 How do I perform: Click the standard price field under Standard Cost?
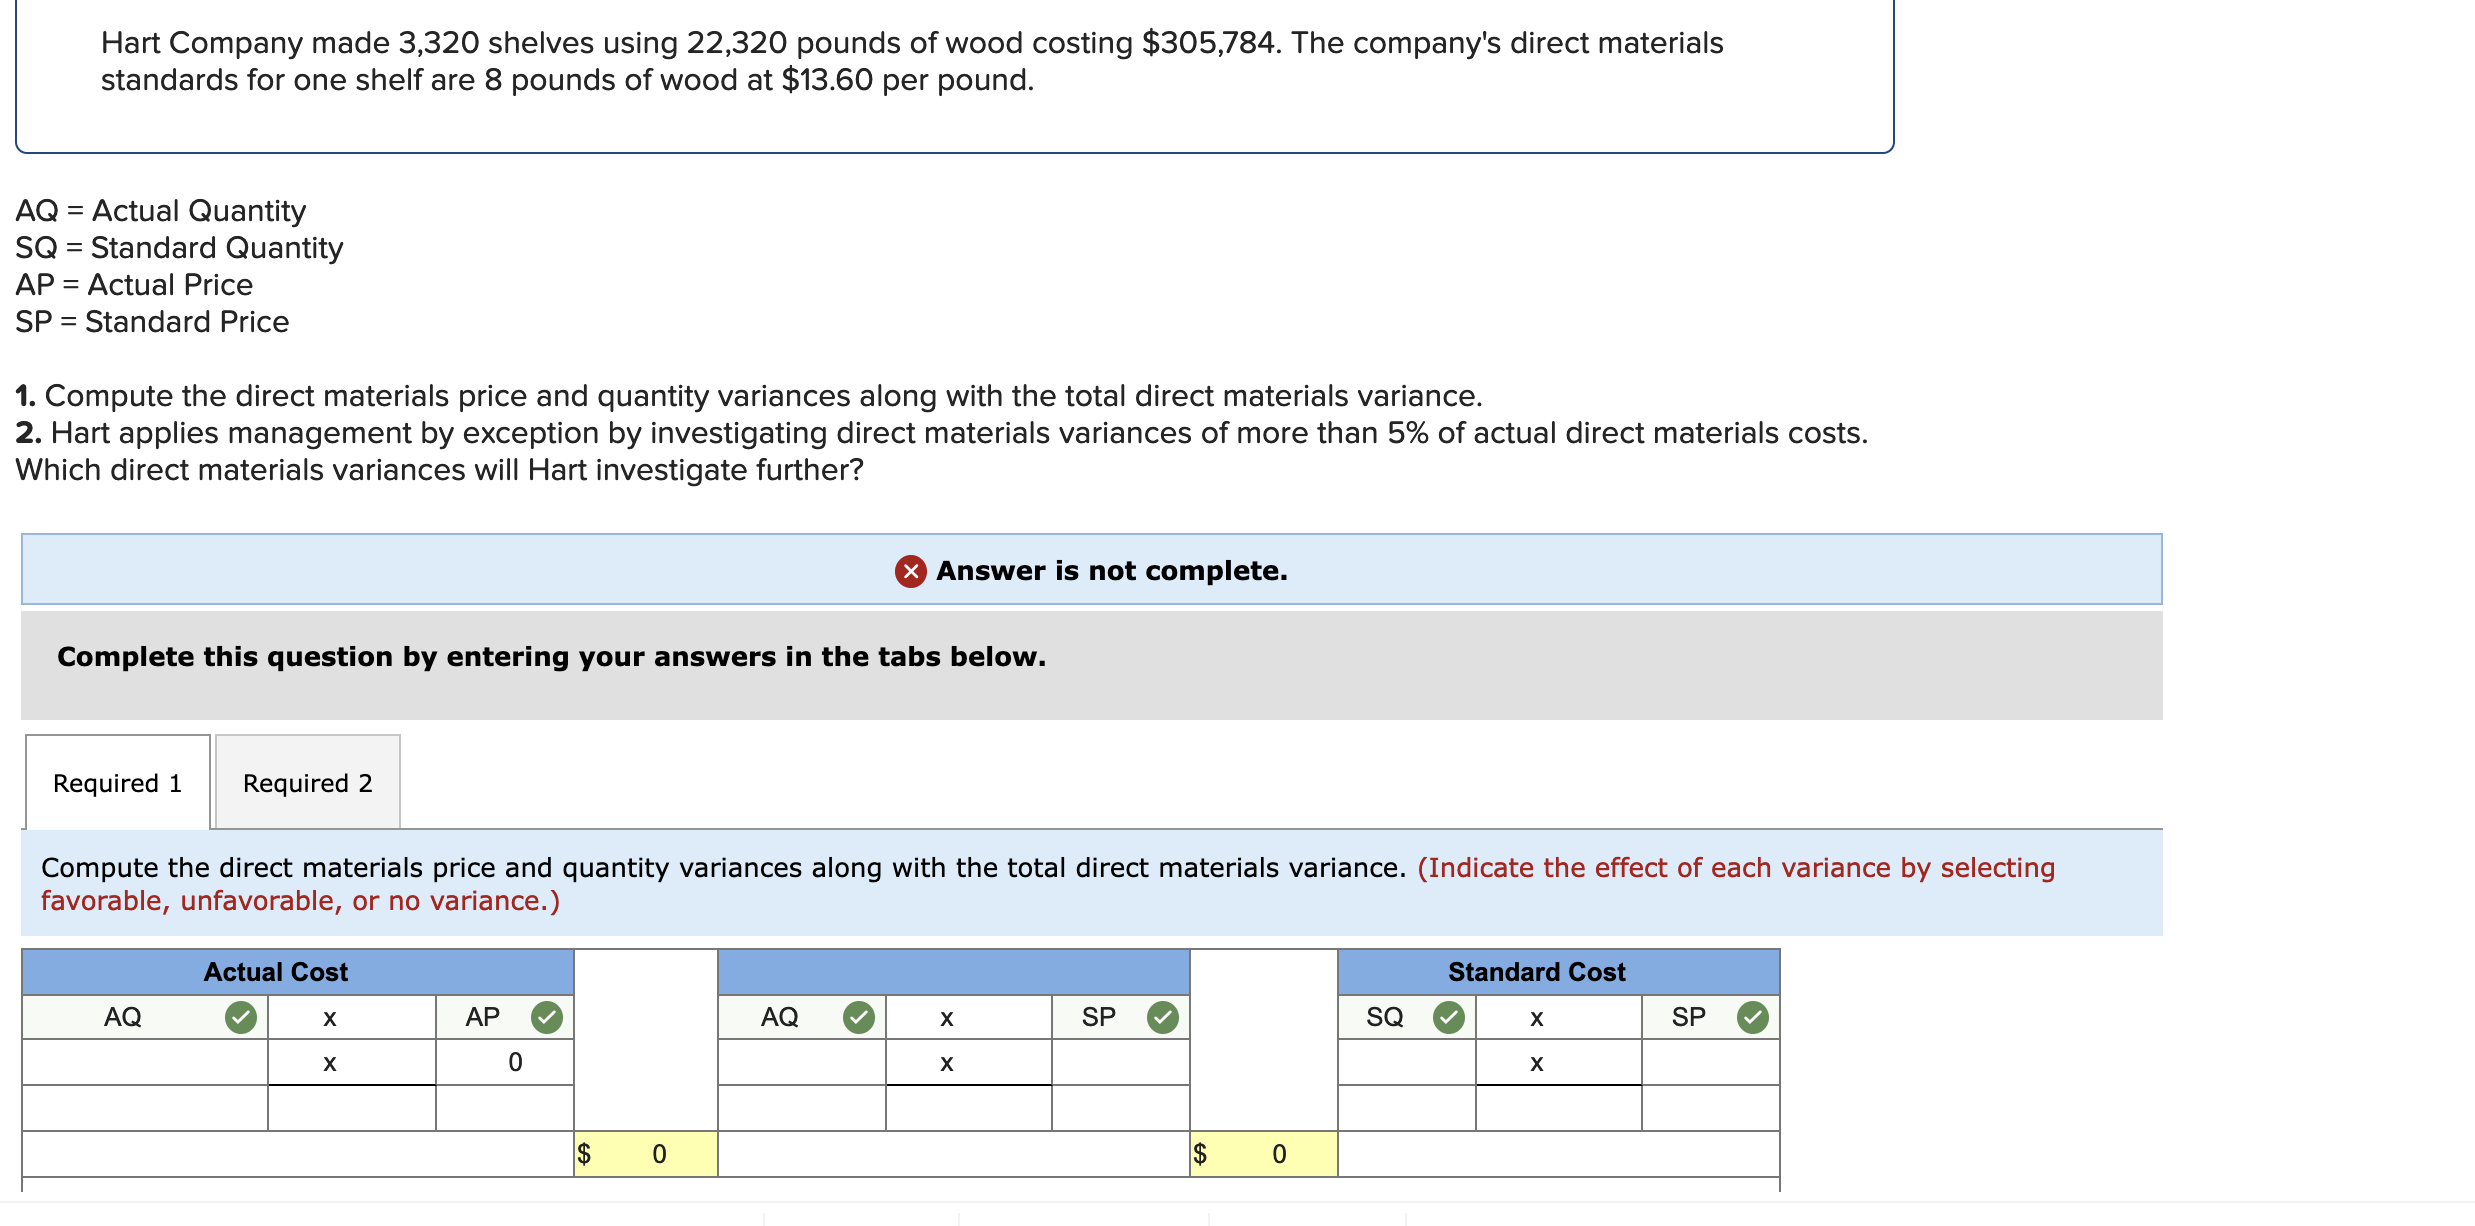[1710, 1062]
